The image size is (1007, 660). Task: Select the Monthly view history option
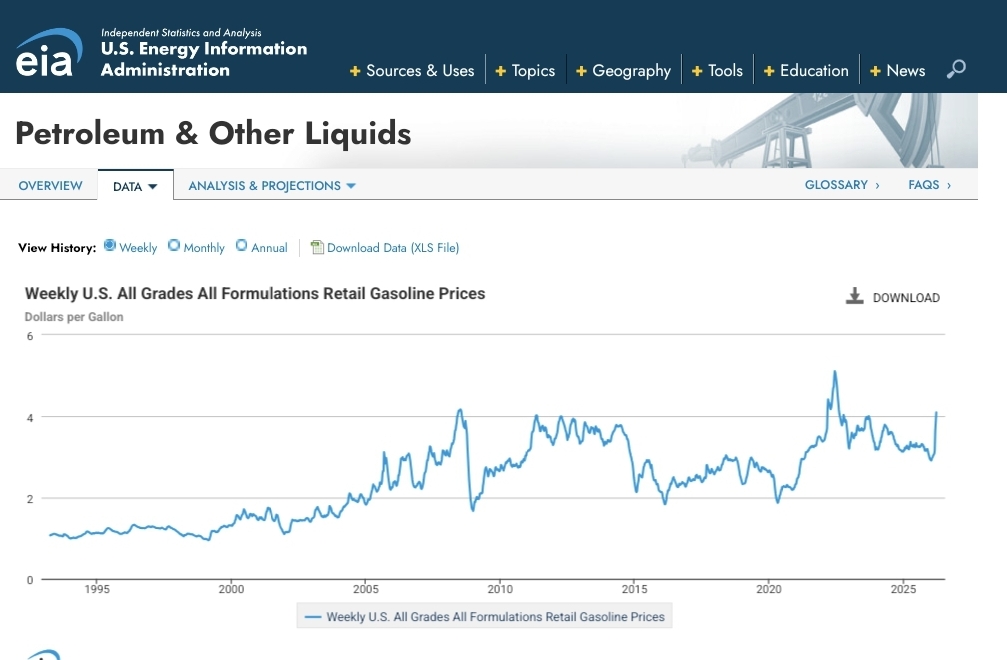pyautogui.click(x=174, y=245)
